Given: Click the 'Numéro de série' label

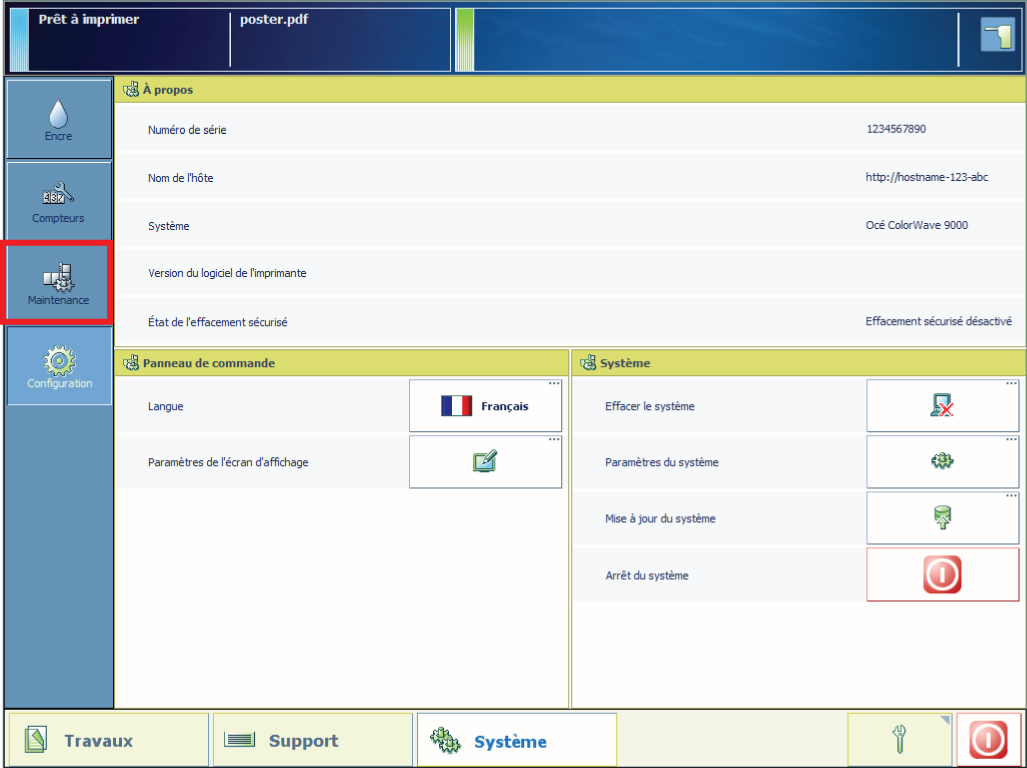Looking at the screenshot, I should [x=187, y=130].
